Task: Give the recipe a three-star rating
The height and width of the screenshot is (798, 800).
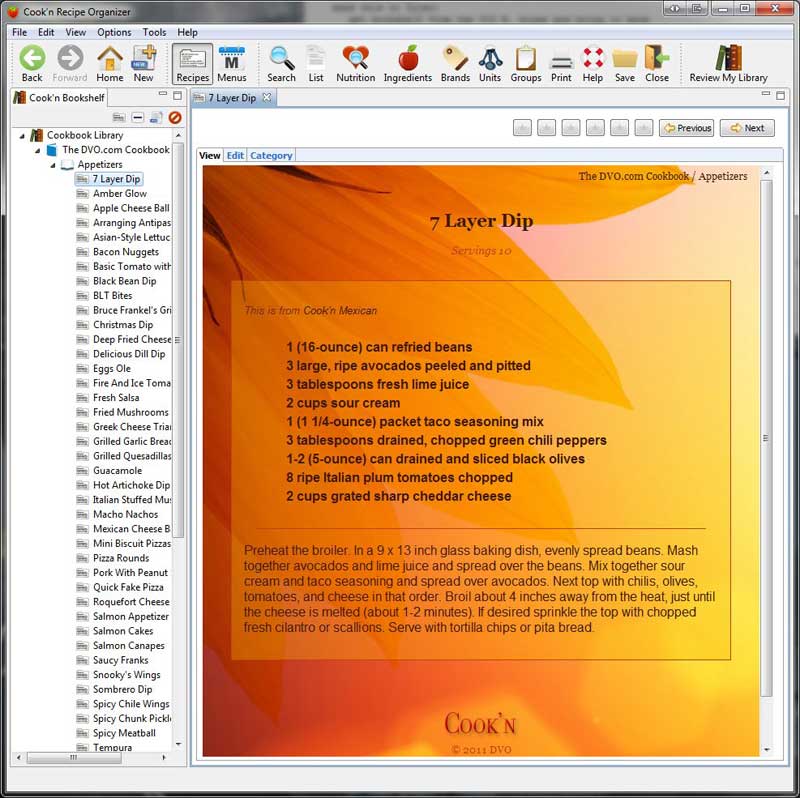Action: click(x=570, y=128)
